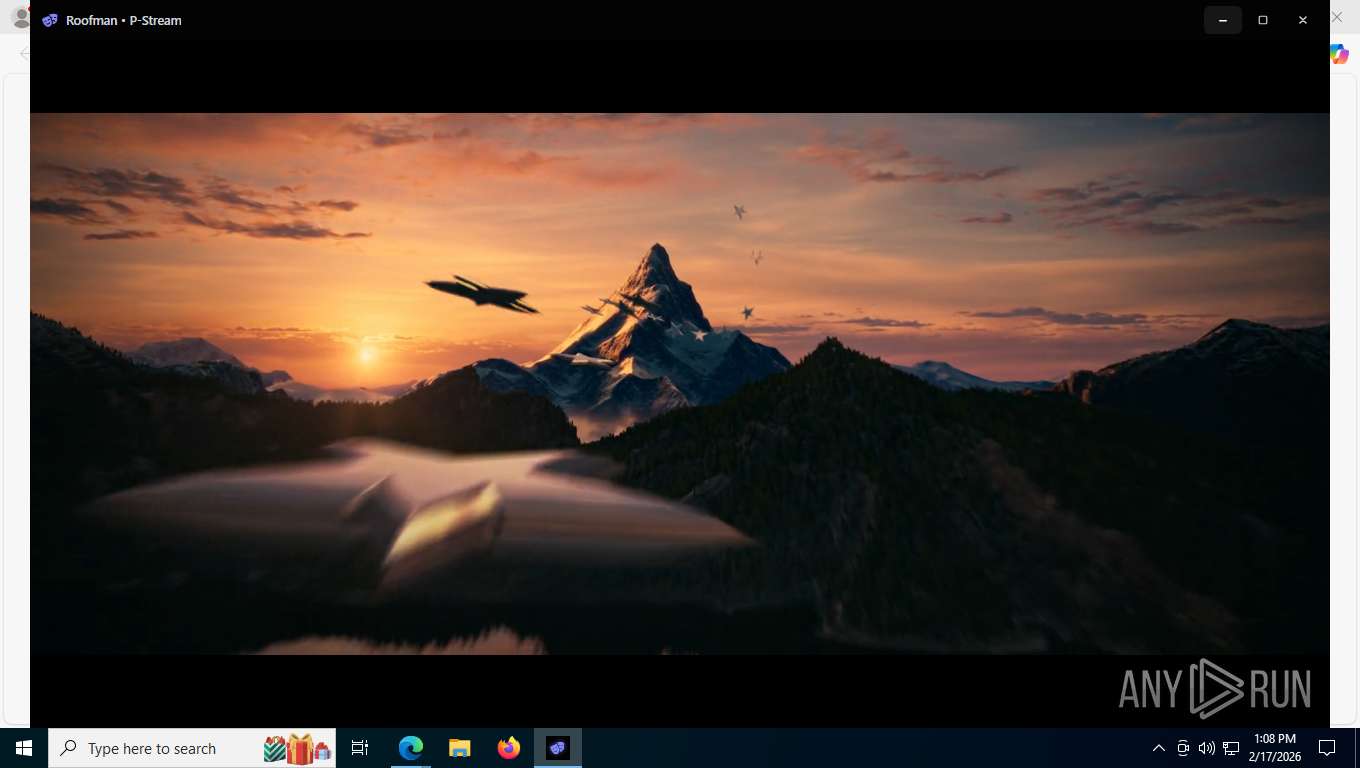Viewport: 1360px width, 768px height.
Task: Minimize the P-Stream window
Action: pos(1222,20)
